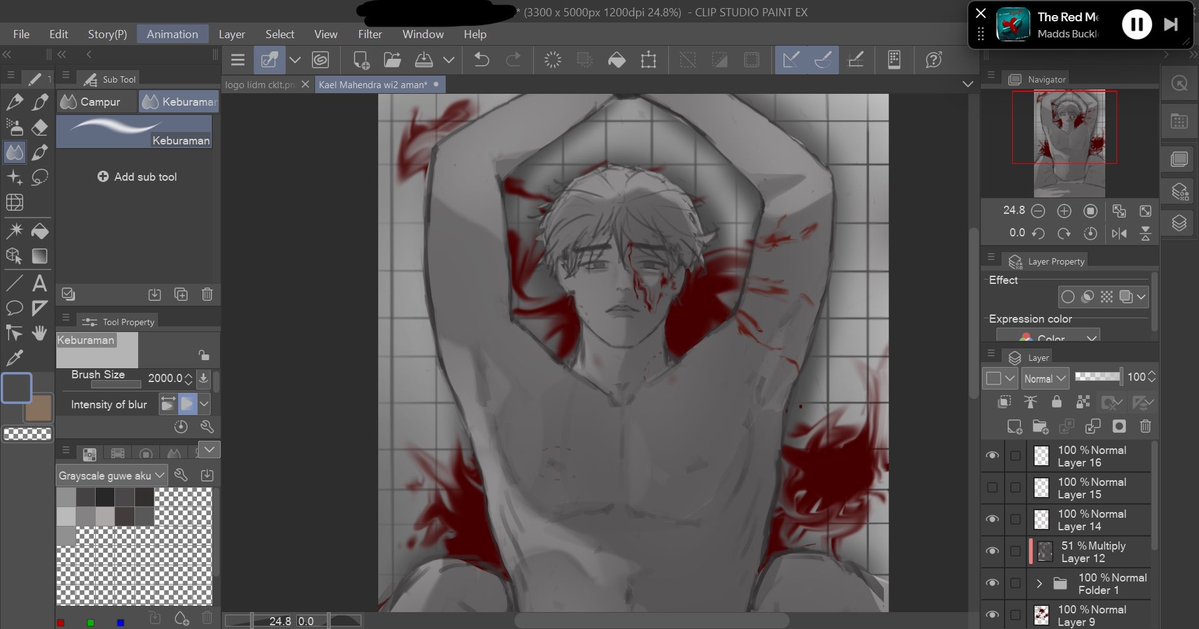Viewport: 1199px width, 629px height.
Task: Select the Text tool
Action: [40, 283]
